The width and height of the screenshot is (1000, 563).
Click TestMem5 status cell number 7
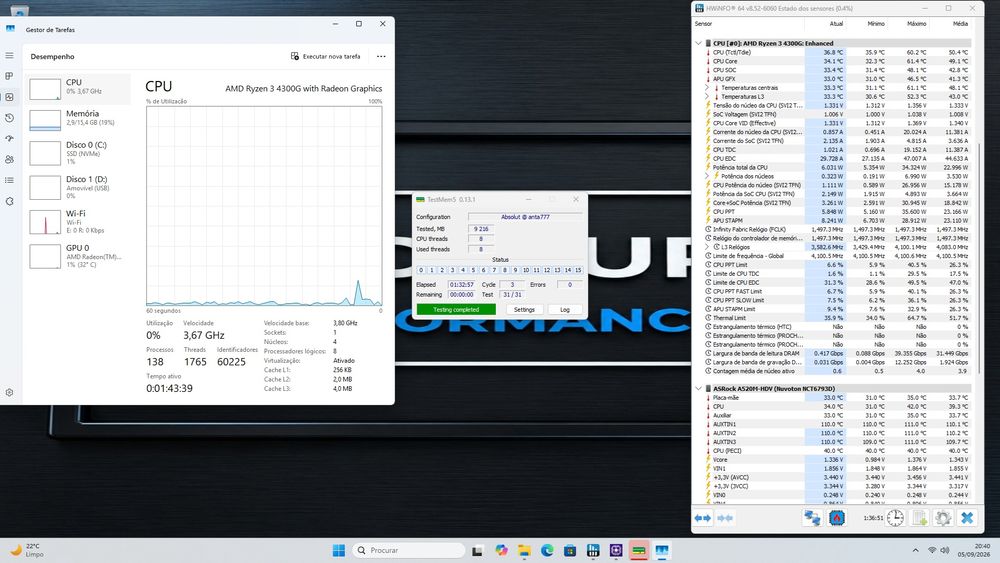(494, 270)
